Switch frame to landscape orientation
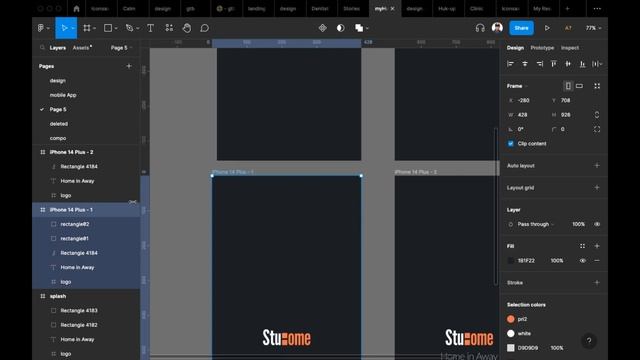The image size is (640, 360). tap(579, 86)
